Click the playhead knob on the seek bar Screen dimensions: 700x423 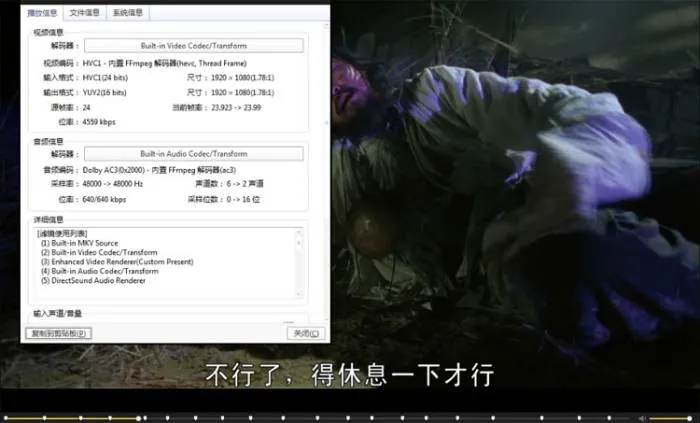coord(139,418)
